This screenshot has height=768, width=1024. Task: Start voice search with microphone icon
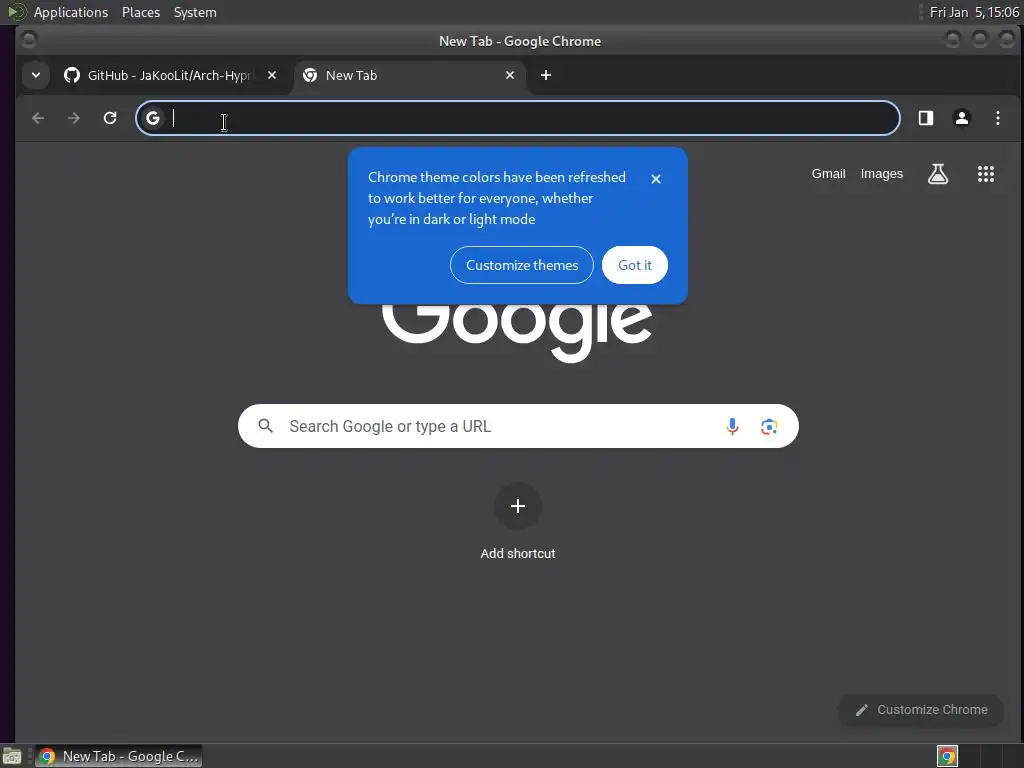coord(732,426)
